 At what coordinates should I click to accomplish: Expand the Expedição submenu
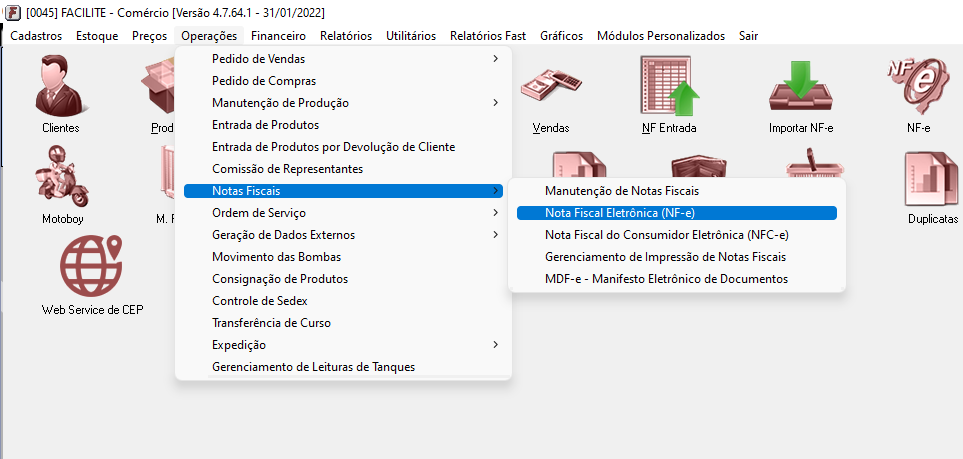(343, 345)
